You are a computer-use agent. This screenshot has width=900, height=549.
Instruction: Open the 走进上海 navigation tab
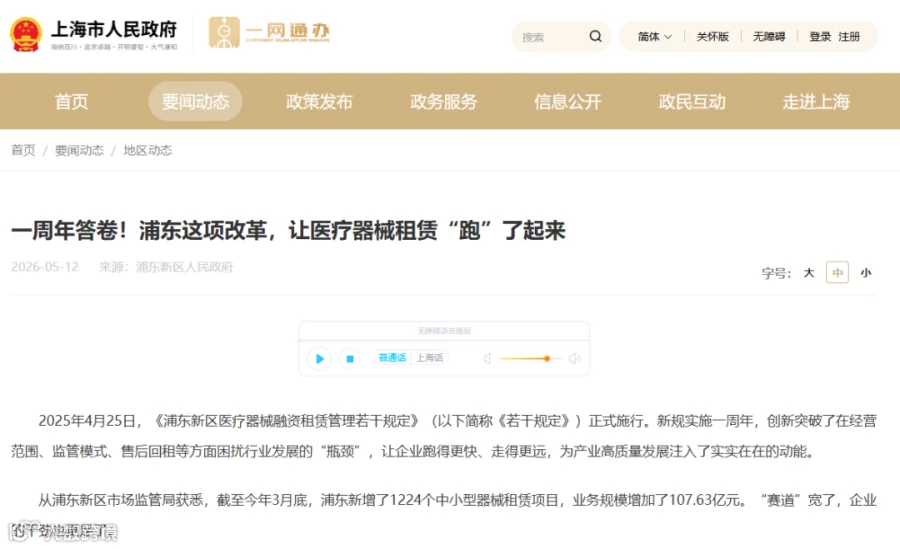816,102
